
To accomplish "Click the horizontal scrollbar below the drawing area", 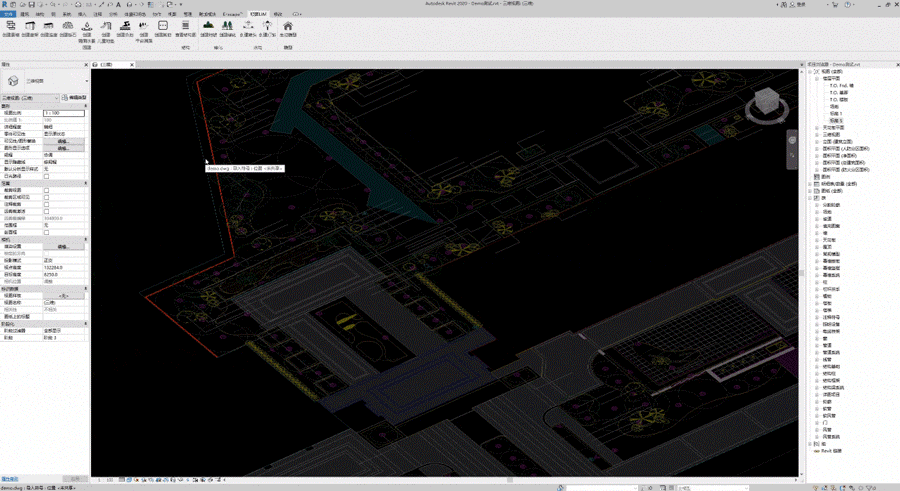I will 511,480.
